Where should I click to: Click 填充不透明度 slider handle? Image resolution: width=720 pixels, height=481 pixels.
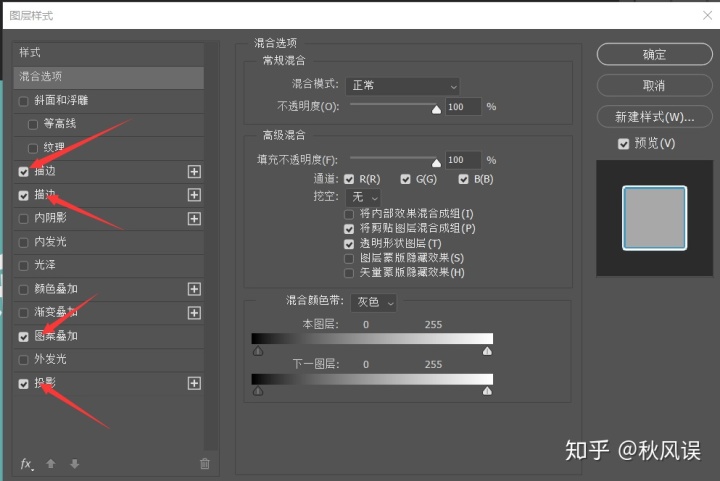436,162
